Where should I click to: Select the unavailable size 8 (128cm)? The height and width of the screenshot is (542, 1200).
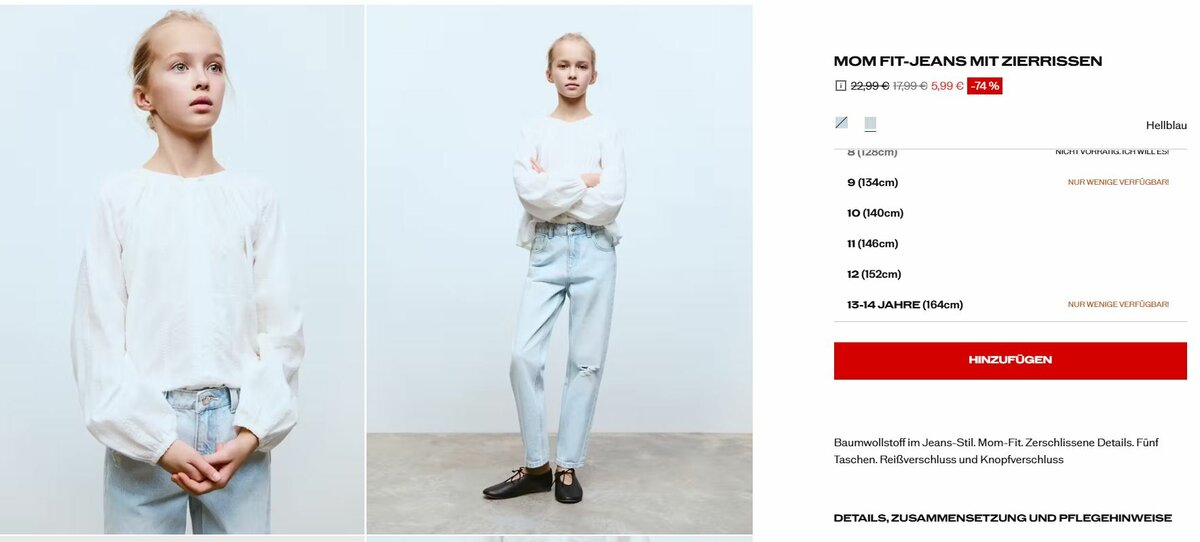(x=1010, y=153)
